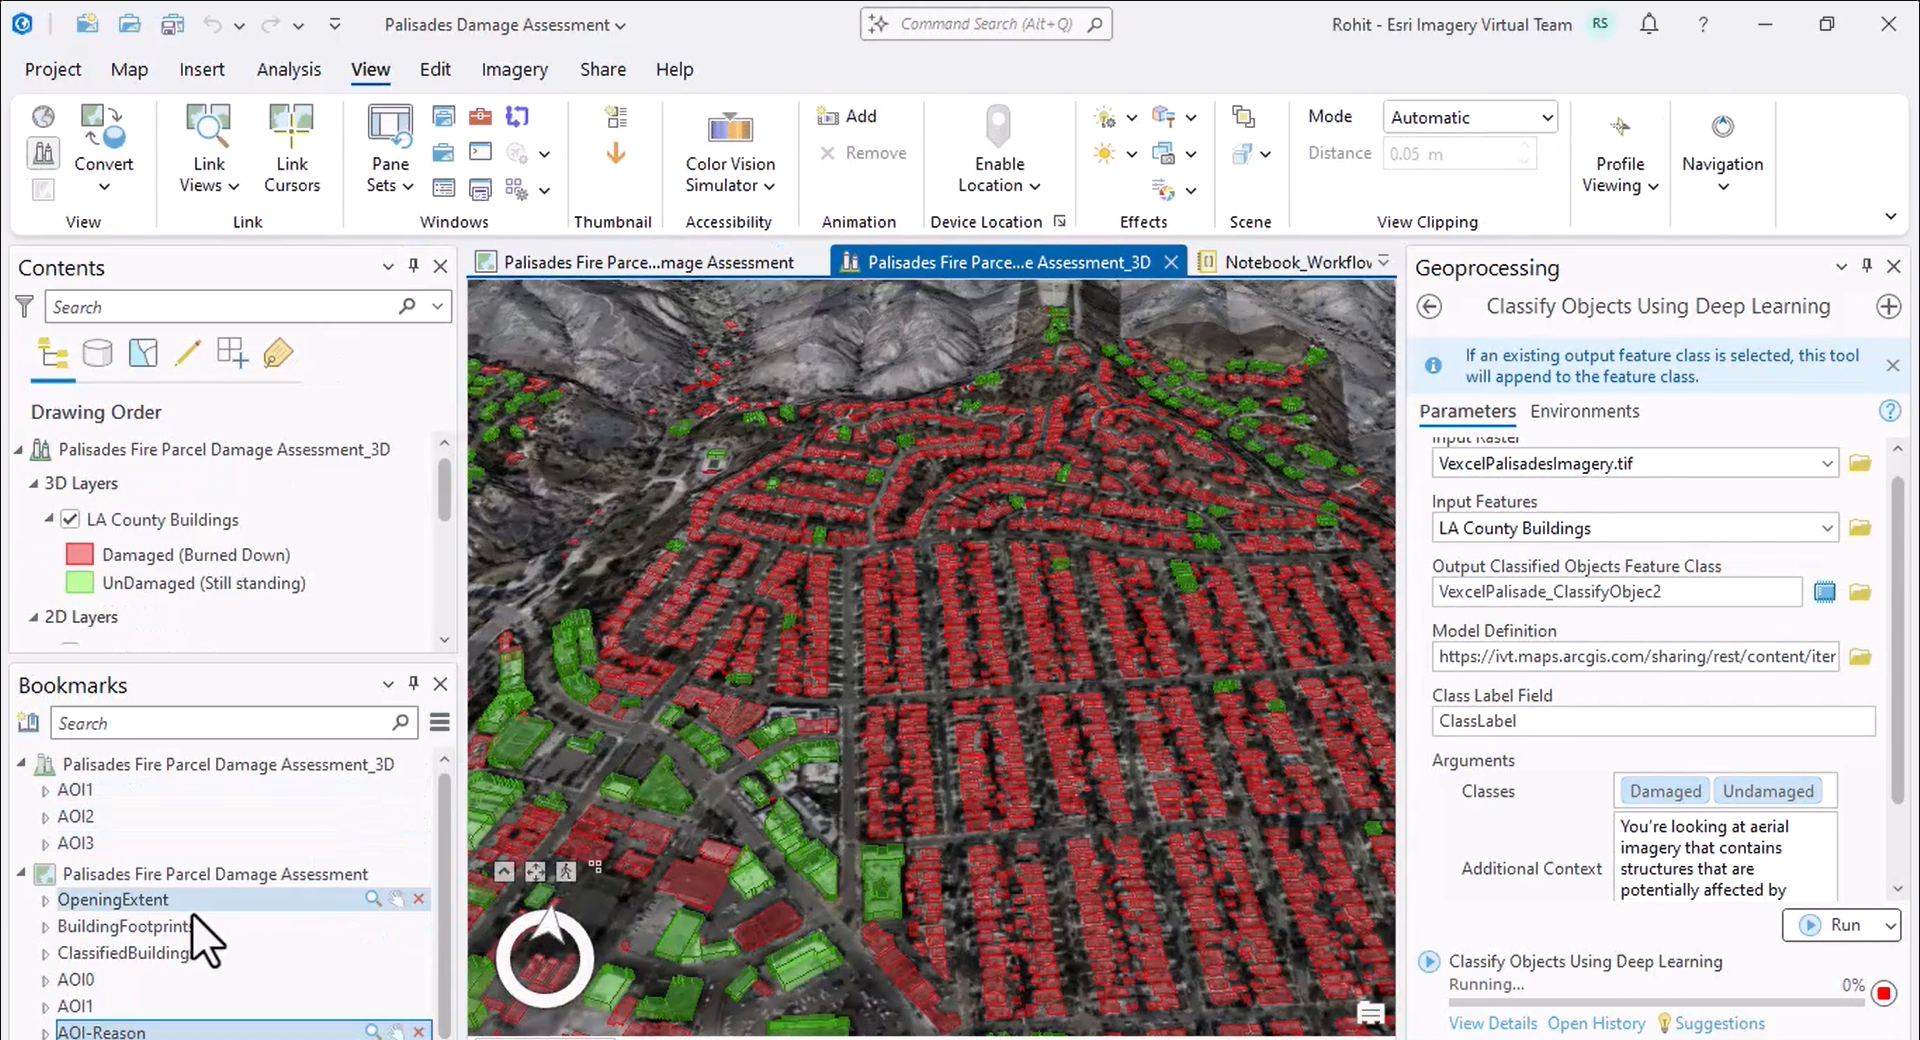Toggle LA County Buildings layer visibility

(70, 519)
